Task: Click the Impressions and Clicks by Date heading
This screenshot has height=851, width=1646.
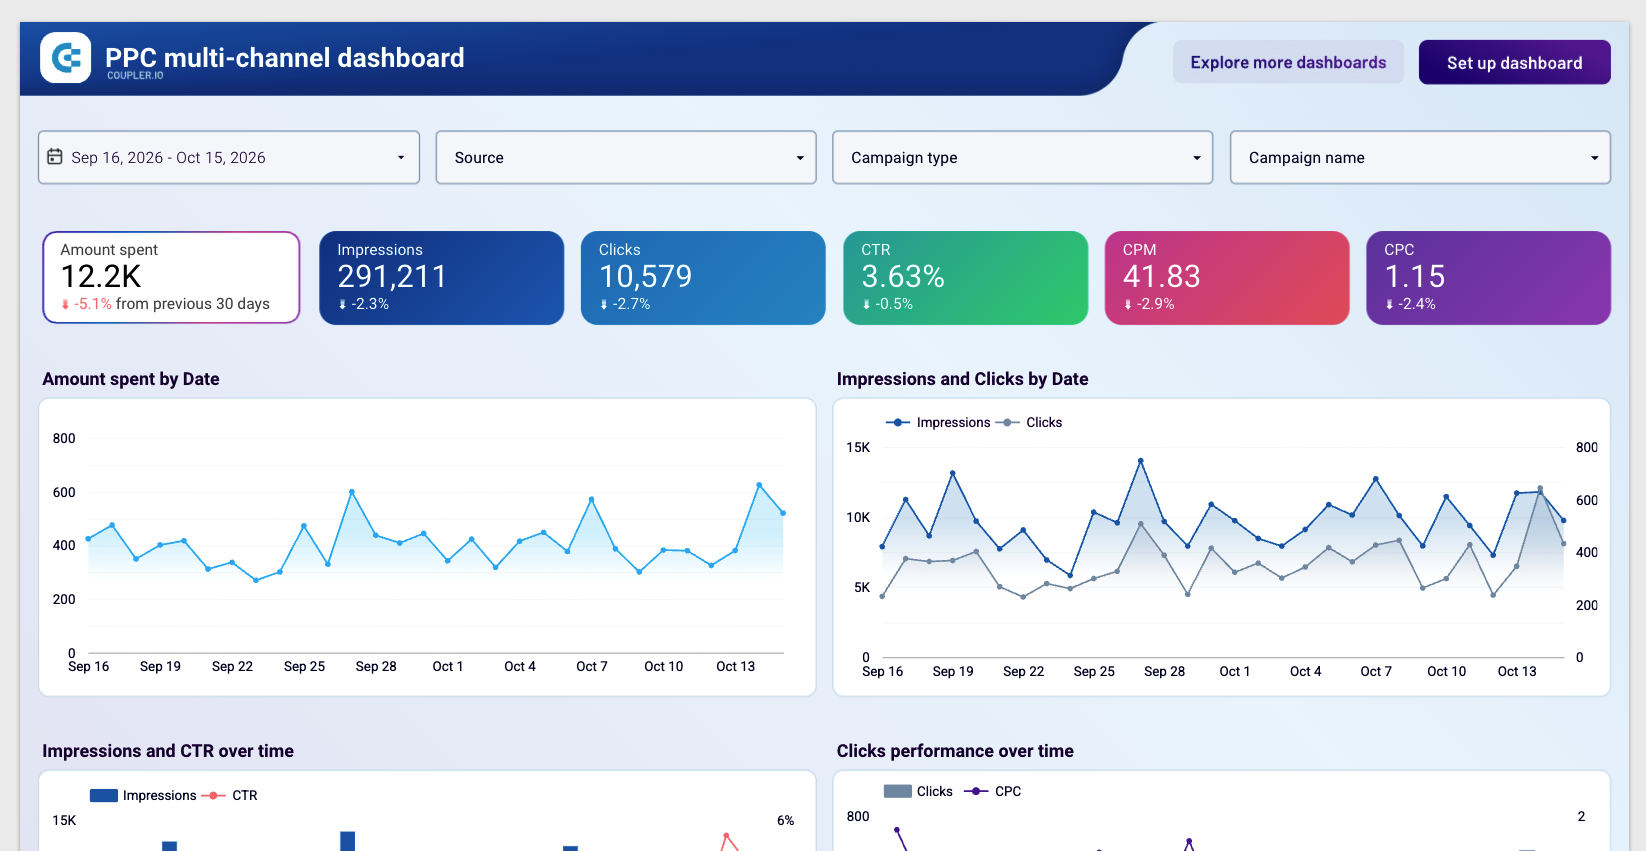Action: tap(962, 379)
